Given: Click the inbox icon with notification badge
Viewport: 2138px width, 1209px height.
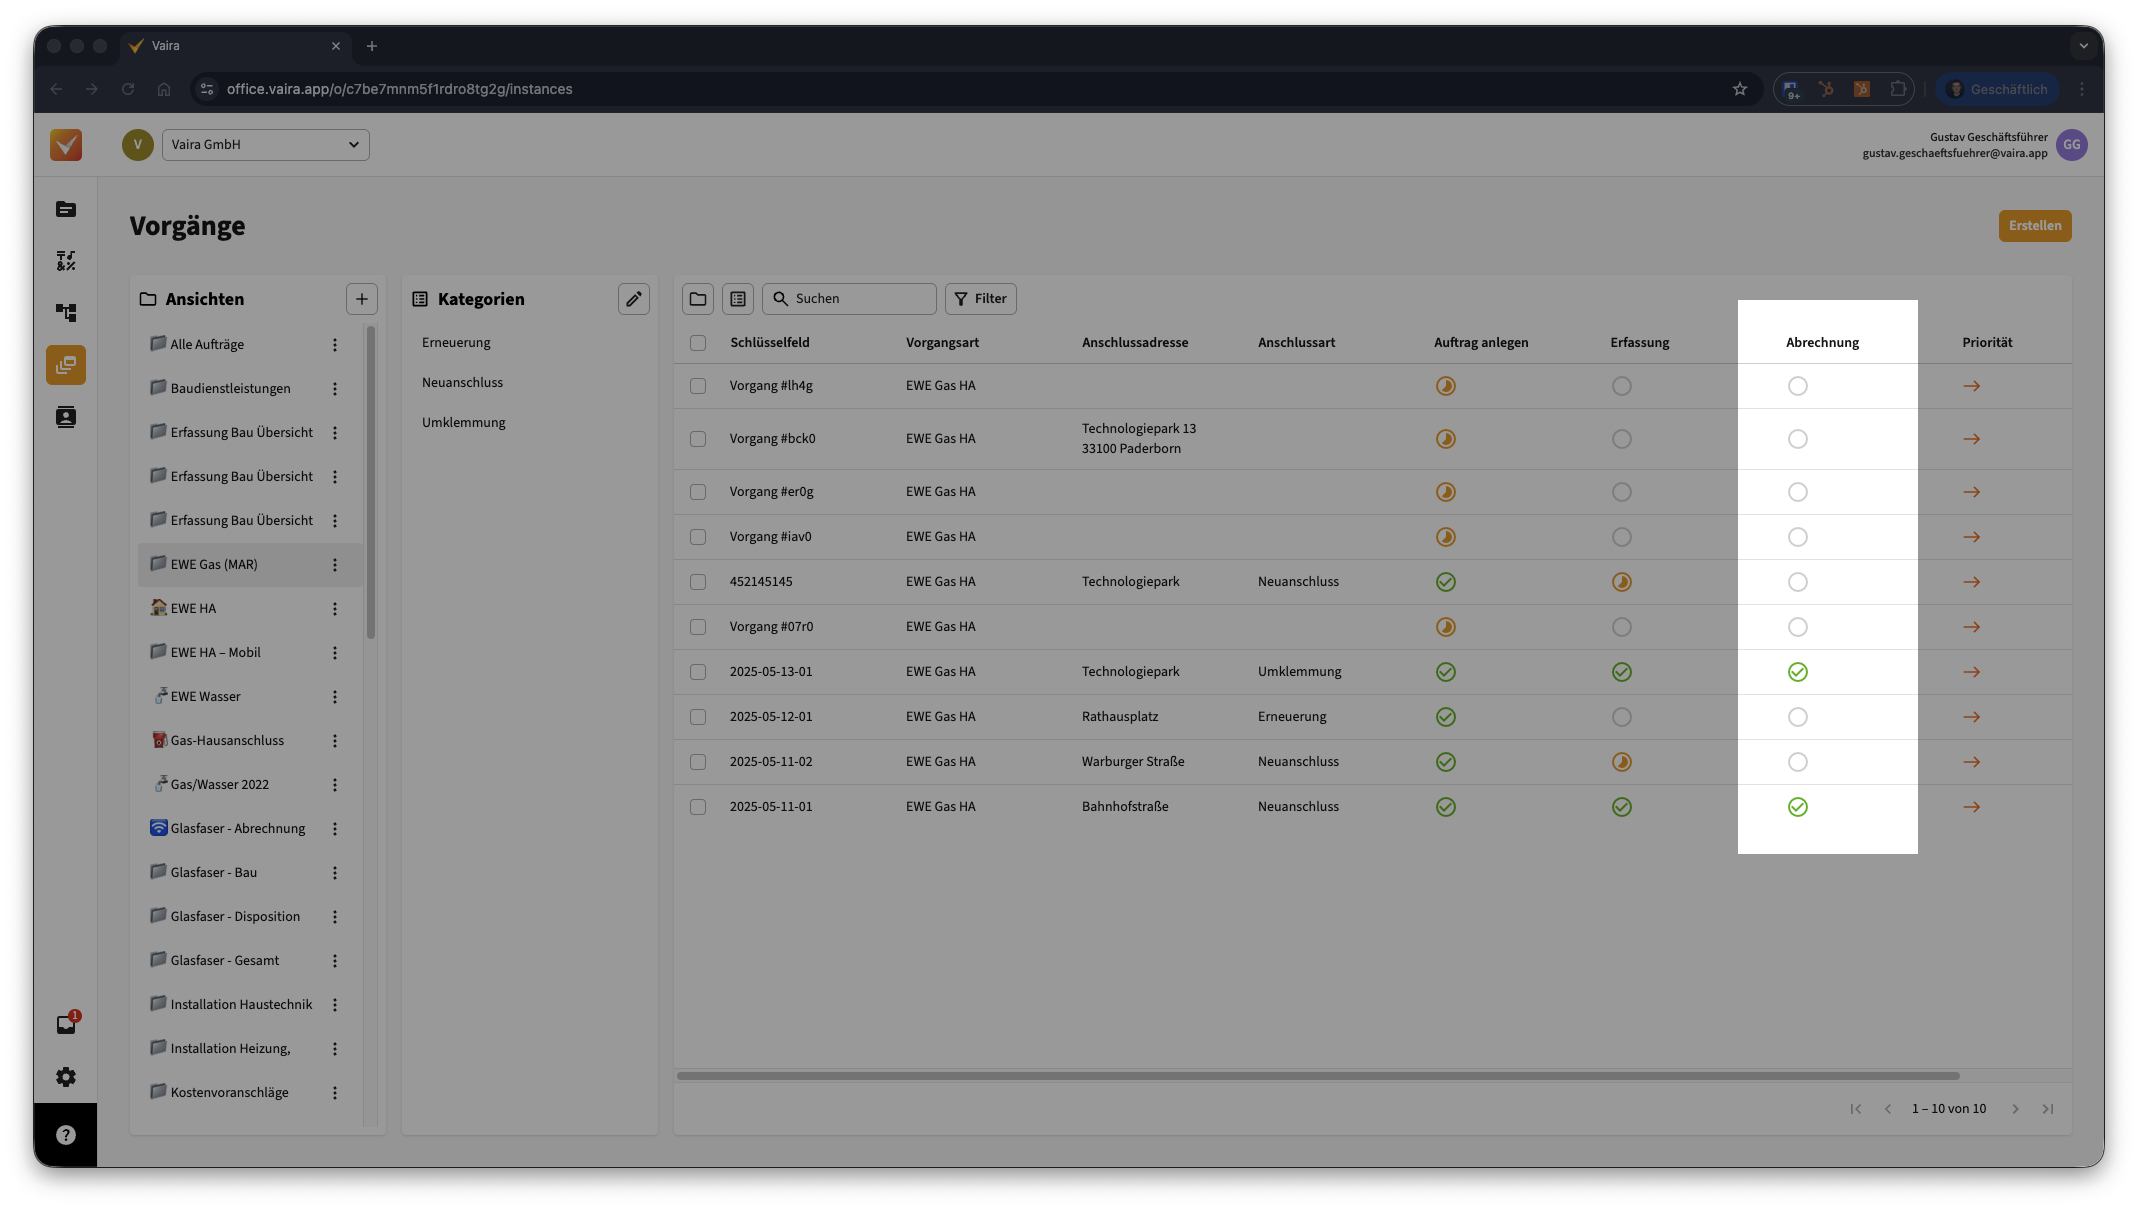Looking at the screenshot, I should [x=66, y=1024].
